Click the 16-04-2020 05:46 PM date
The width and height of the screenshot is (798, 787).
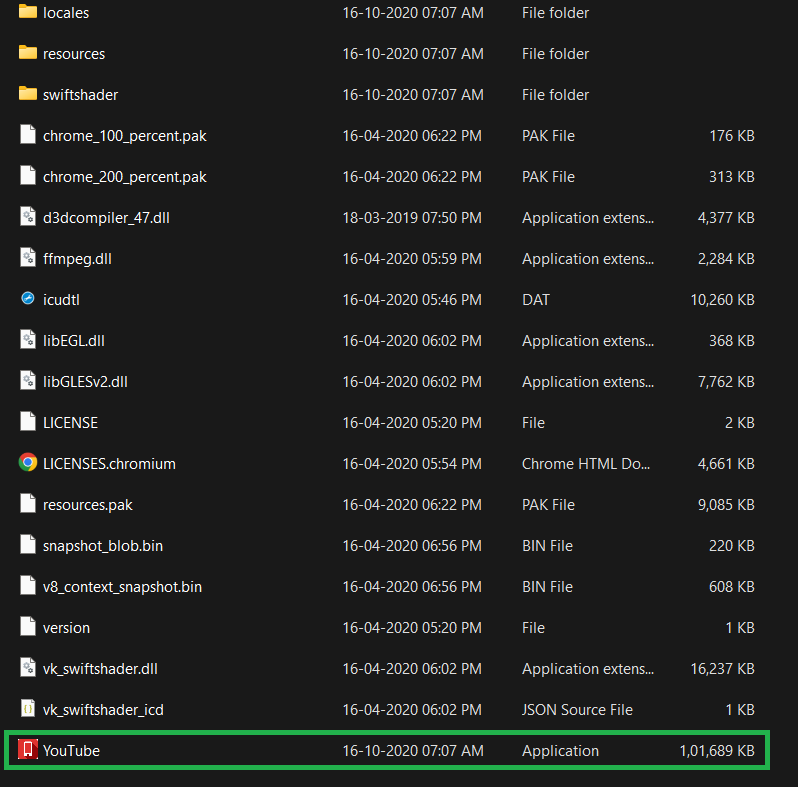(412, 300)
